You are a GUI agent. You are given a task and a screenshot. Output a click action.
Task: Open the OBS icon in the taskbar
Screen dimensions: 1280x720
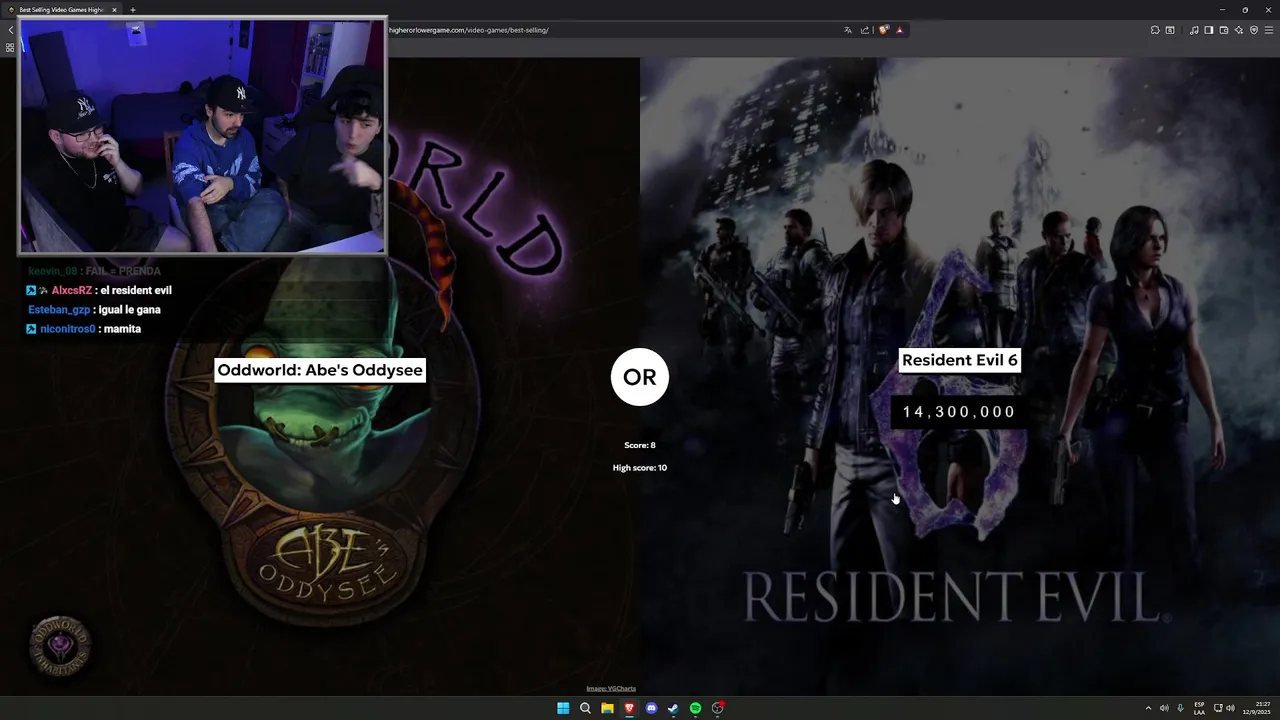718,708
